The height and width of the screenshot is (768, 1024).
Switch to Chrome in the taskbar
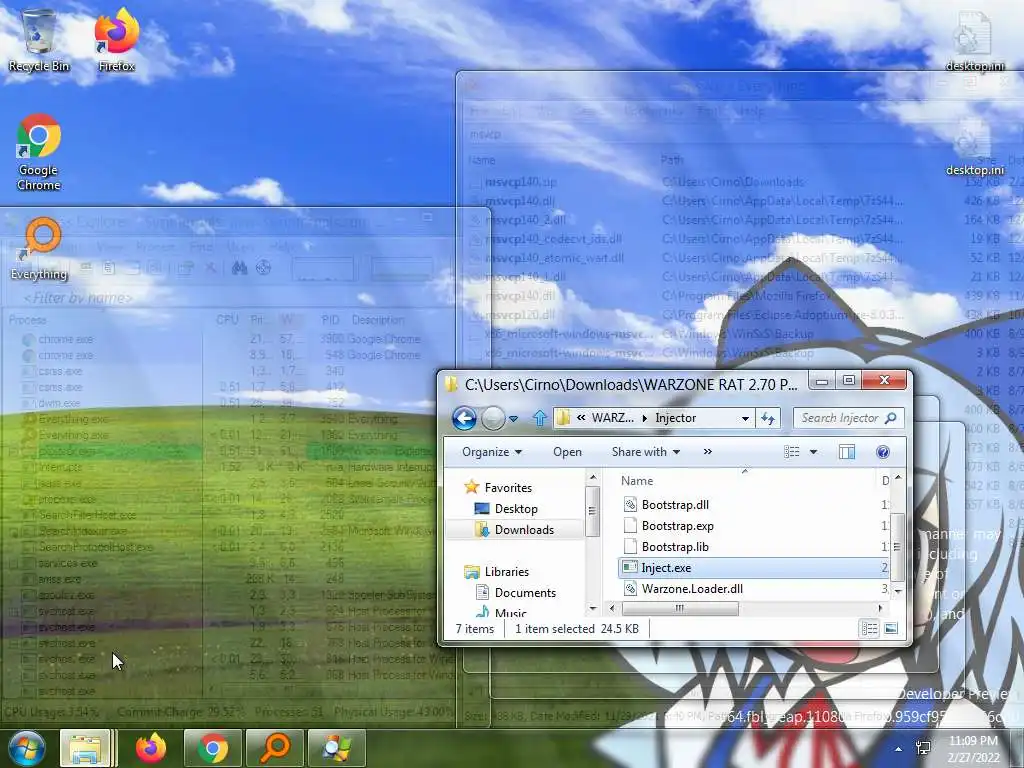tap(213, 748)
